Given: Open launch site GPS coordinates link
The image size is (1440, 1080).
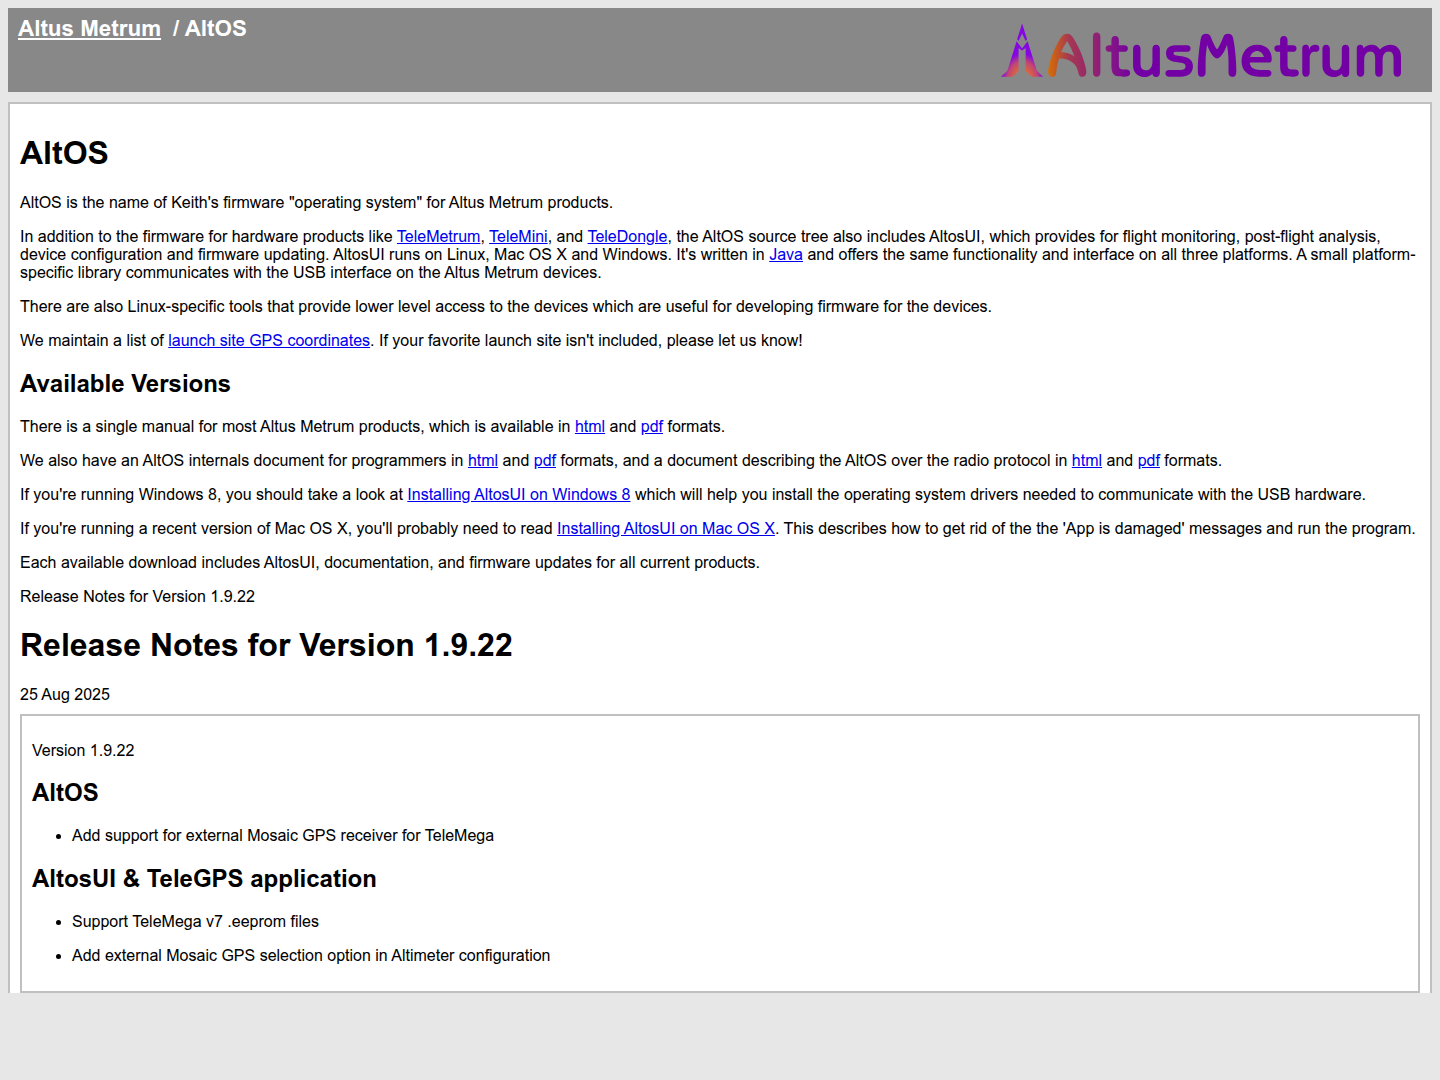Looking at the screenshot, I should (x=269, y=340).
